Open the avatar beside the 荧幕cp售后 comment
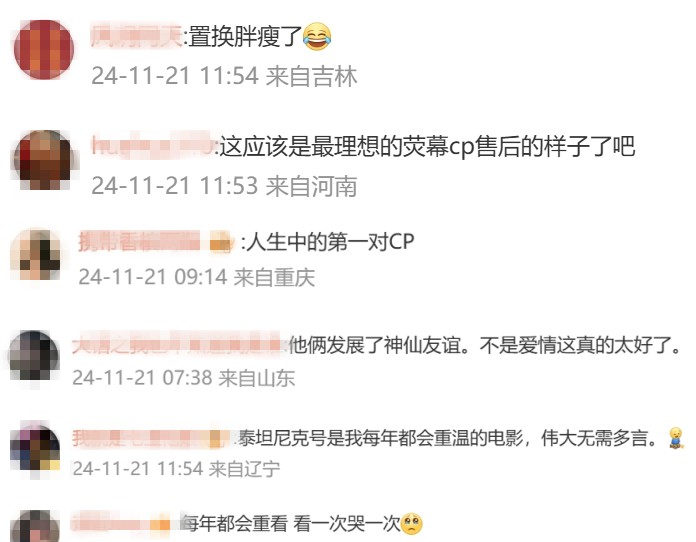The image size is (696, 542). point(43,160)
